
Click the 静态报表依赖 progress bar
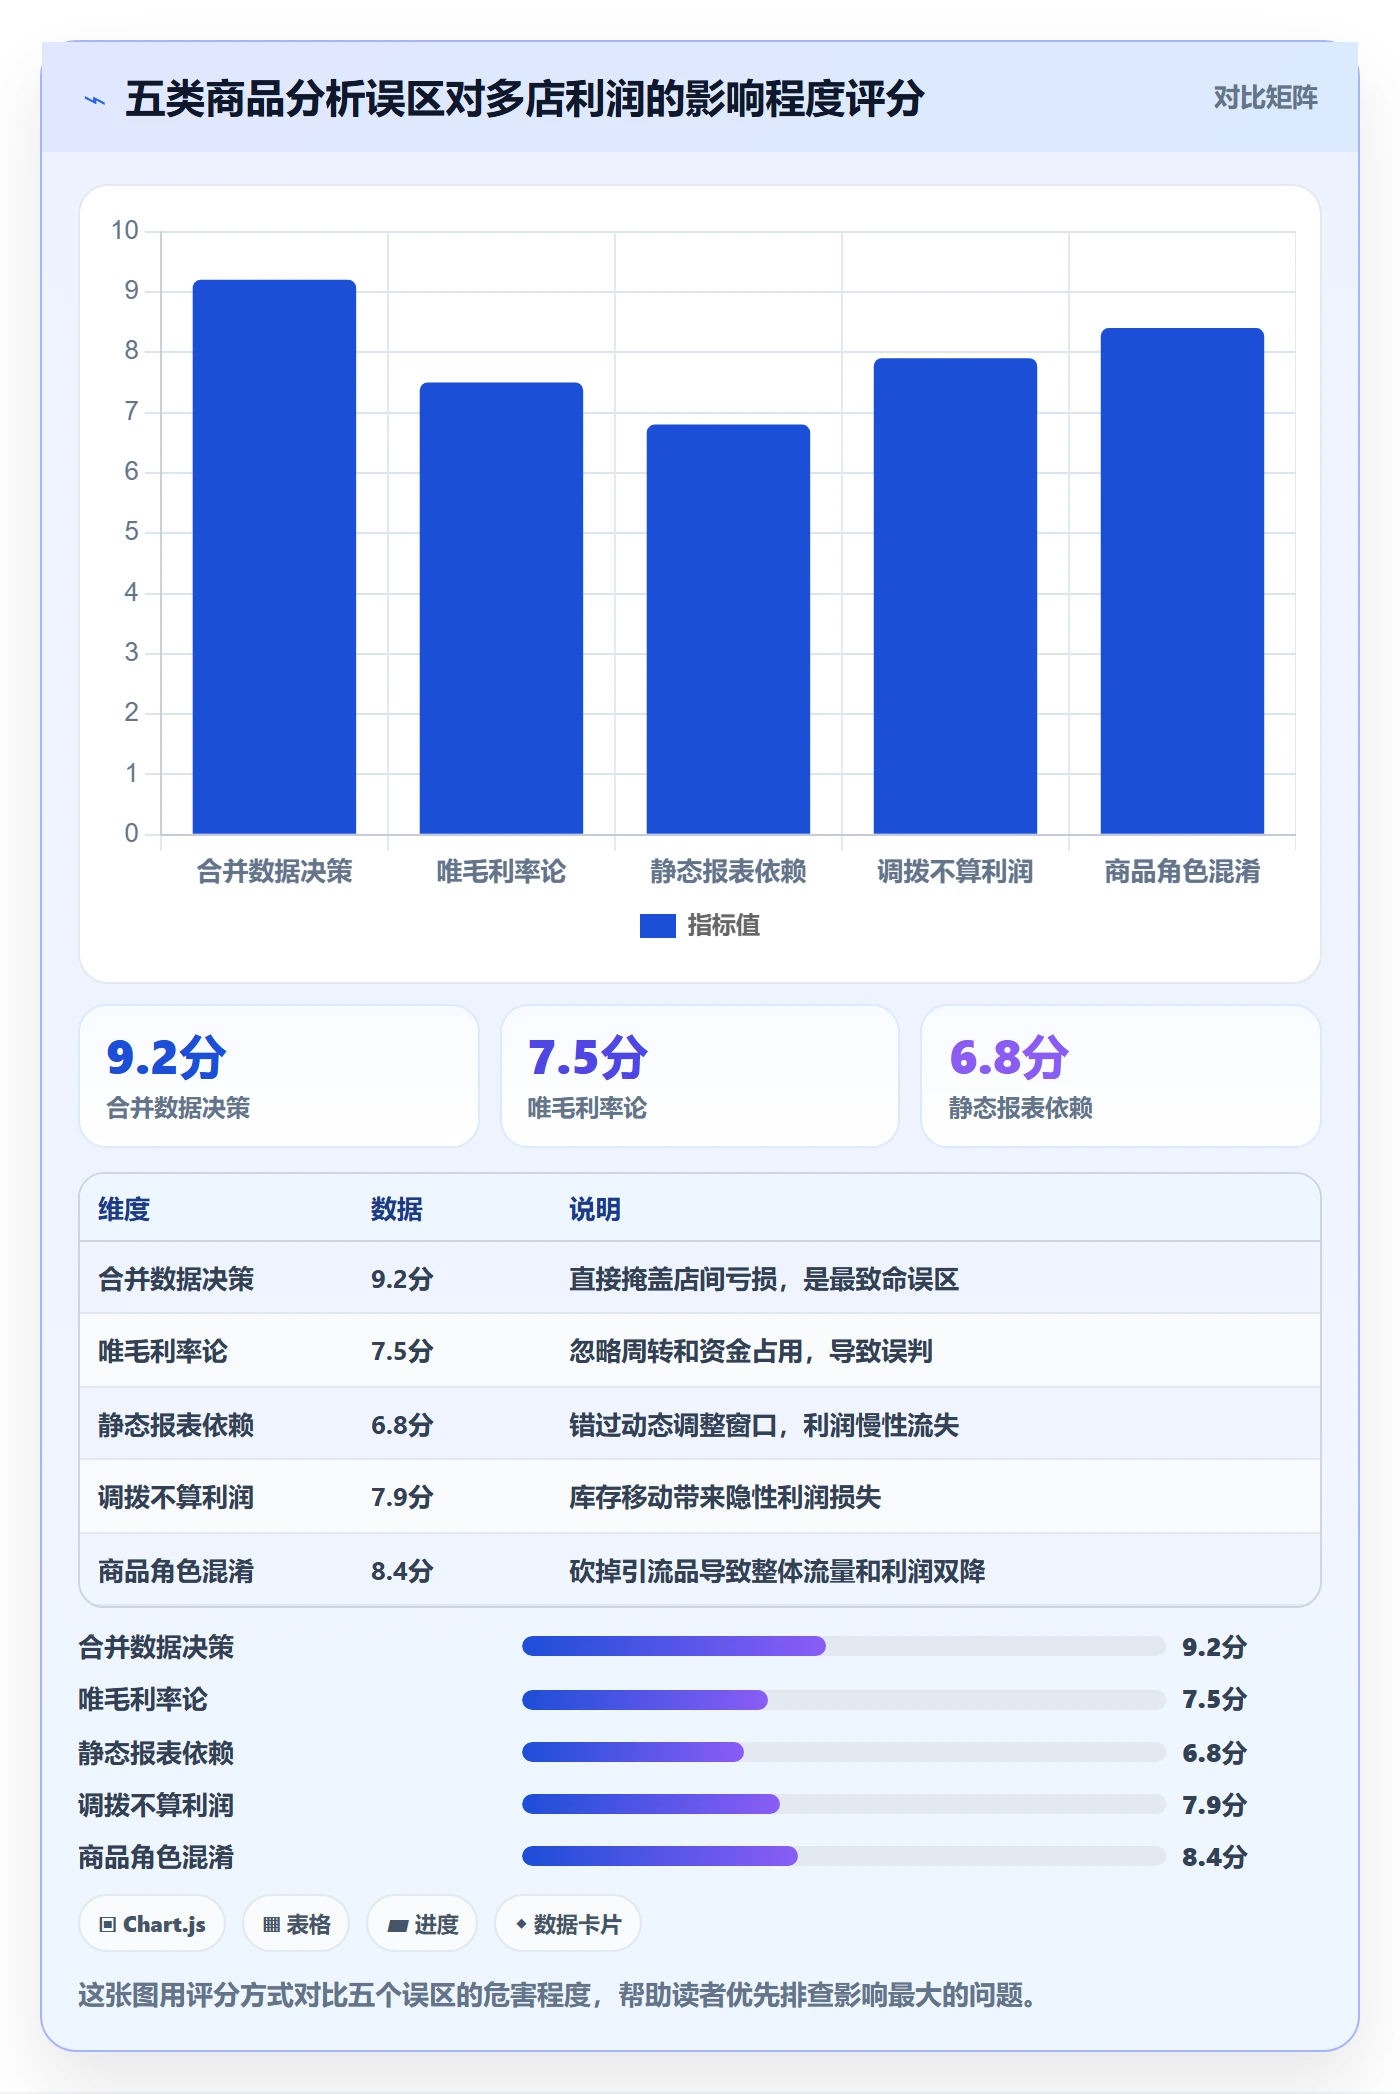coord(843,1752)
